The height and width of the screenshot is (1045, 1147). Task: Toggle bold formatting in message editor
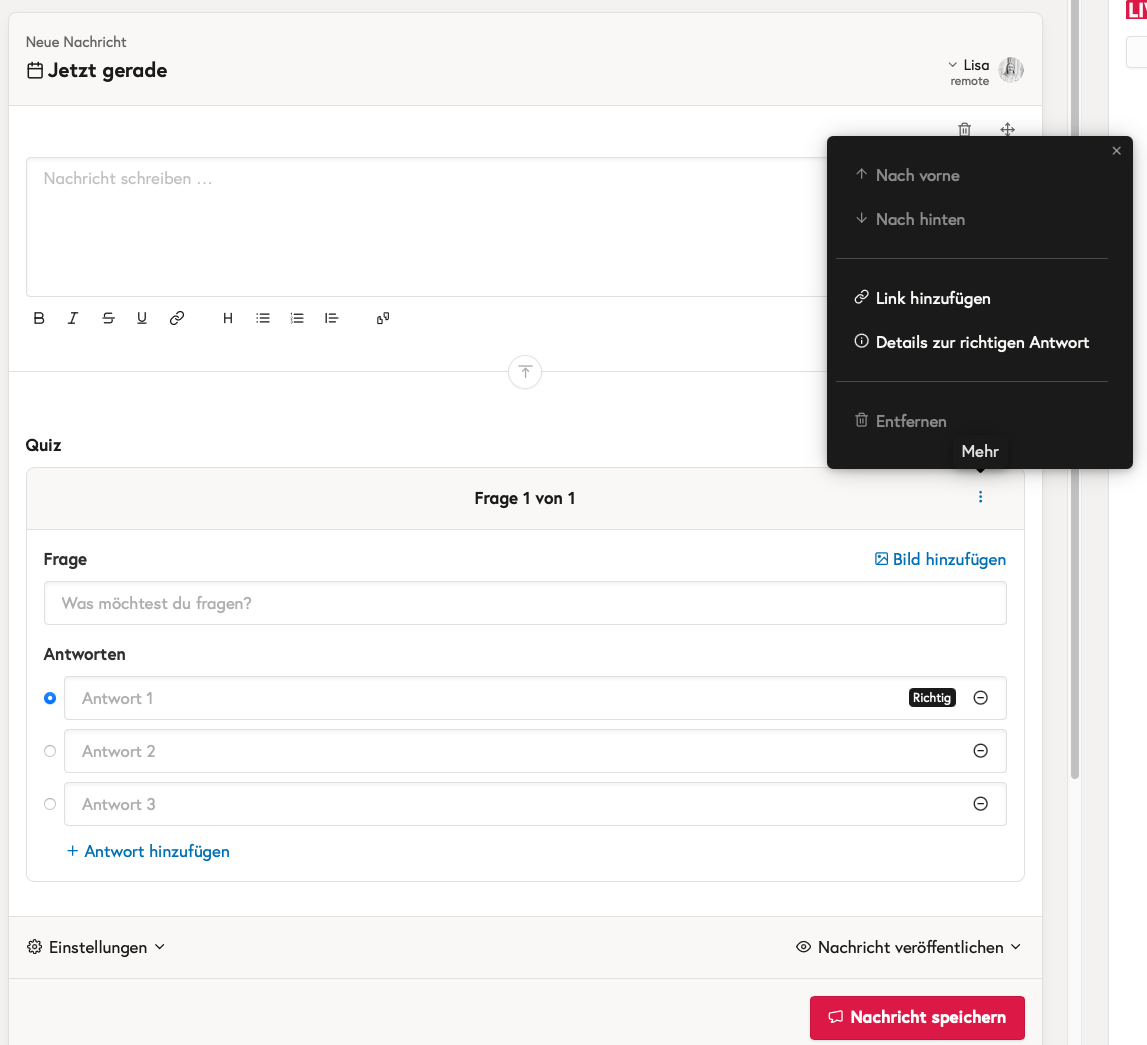click(x=40, y=318)
